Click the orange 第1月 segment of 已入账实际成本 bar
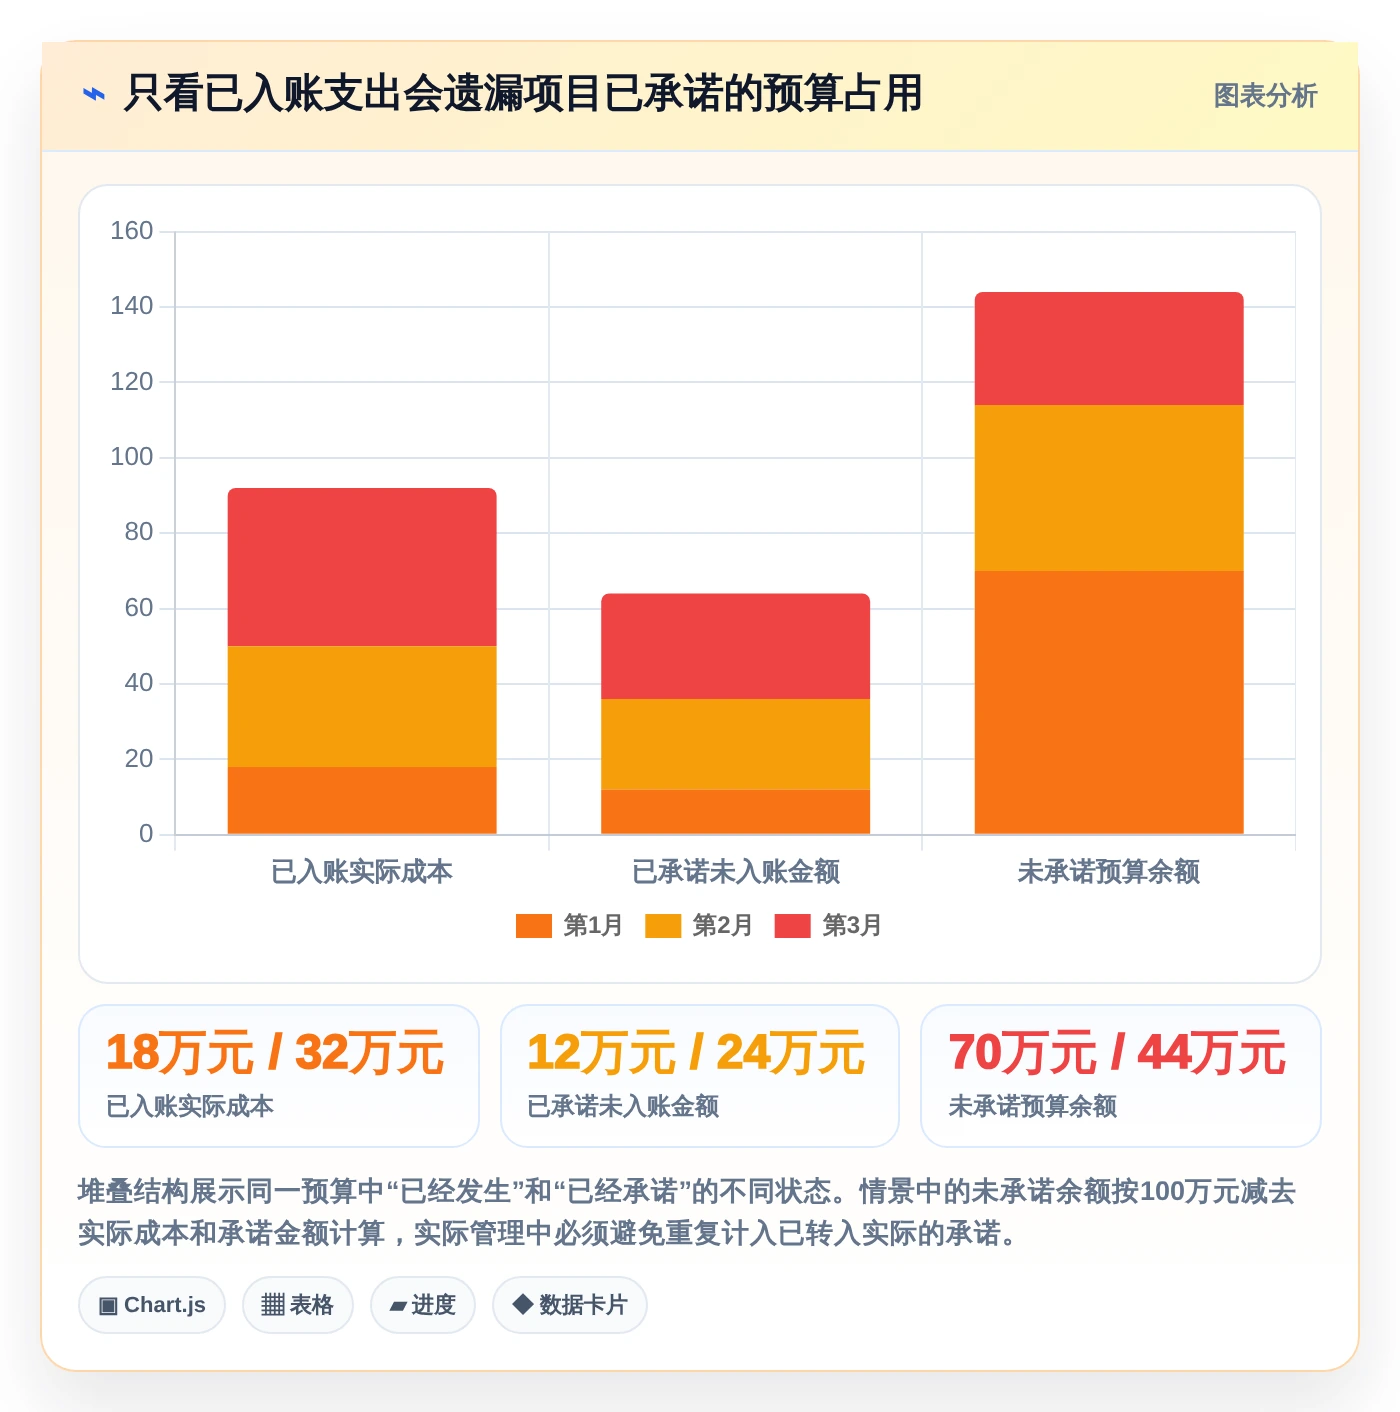The image size is (1400, 1412). (x=362, y=801)
